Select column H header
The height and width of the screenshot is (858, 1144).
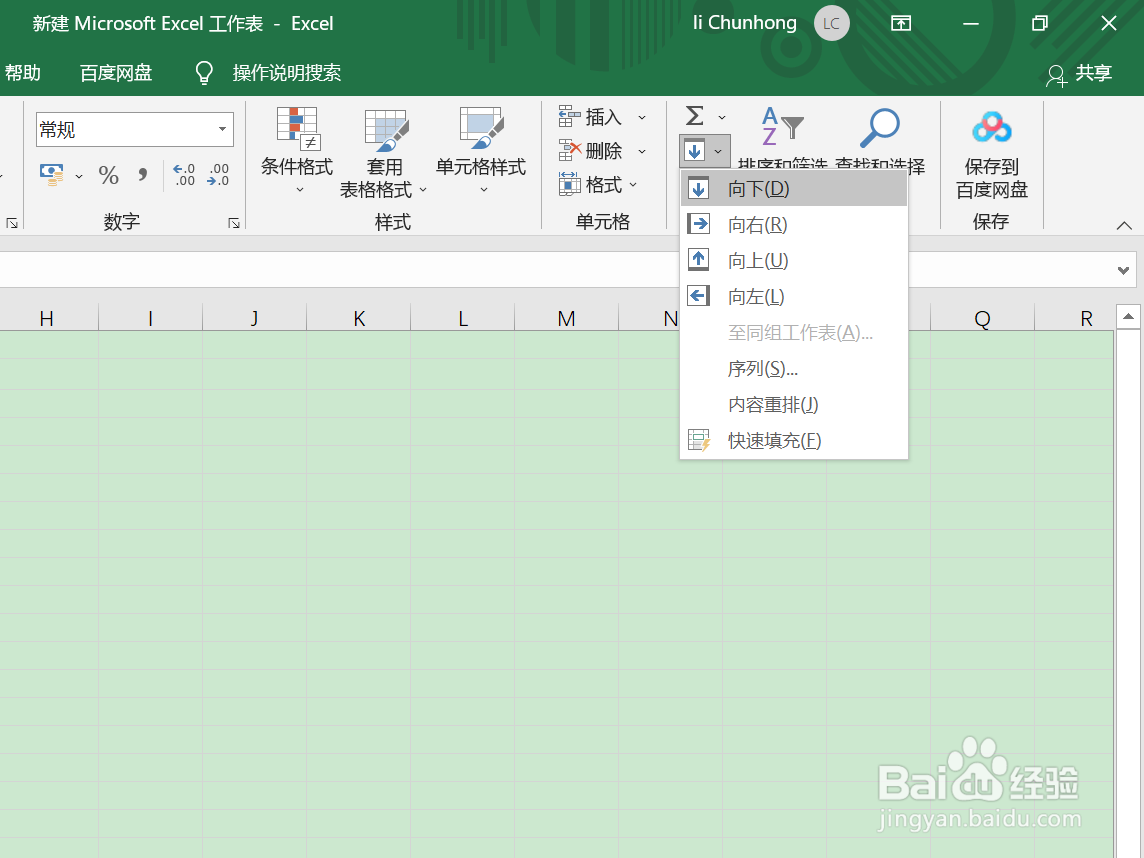pyautogui.click(x=47, y=318)
